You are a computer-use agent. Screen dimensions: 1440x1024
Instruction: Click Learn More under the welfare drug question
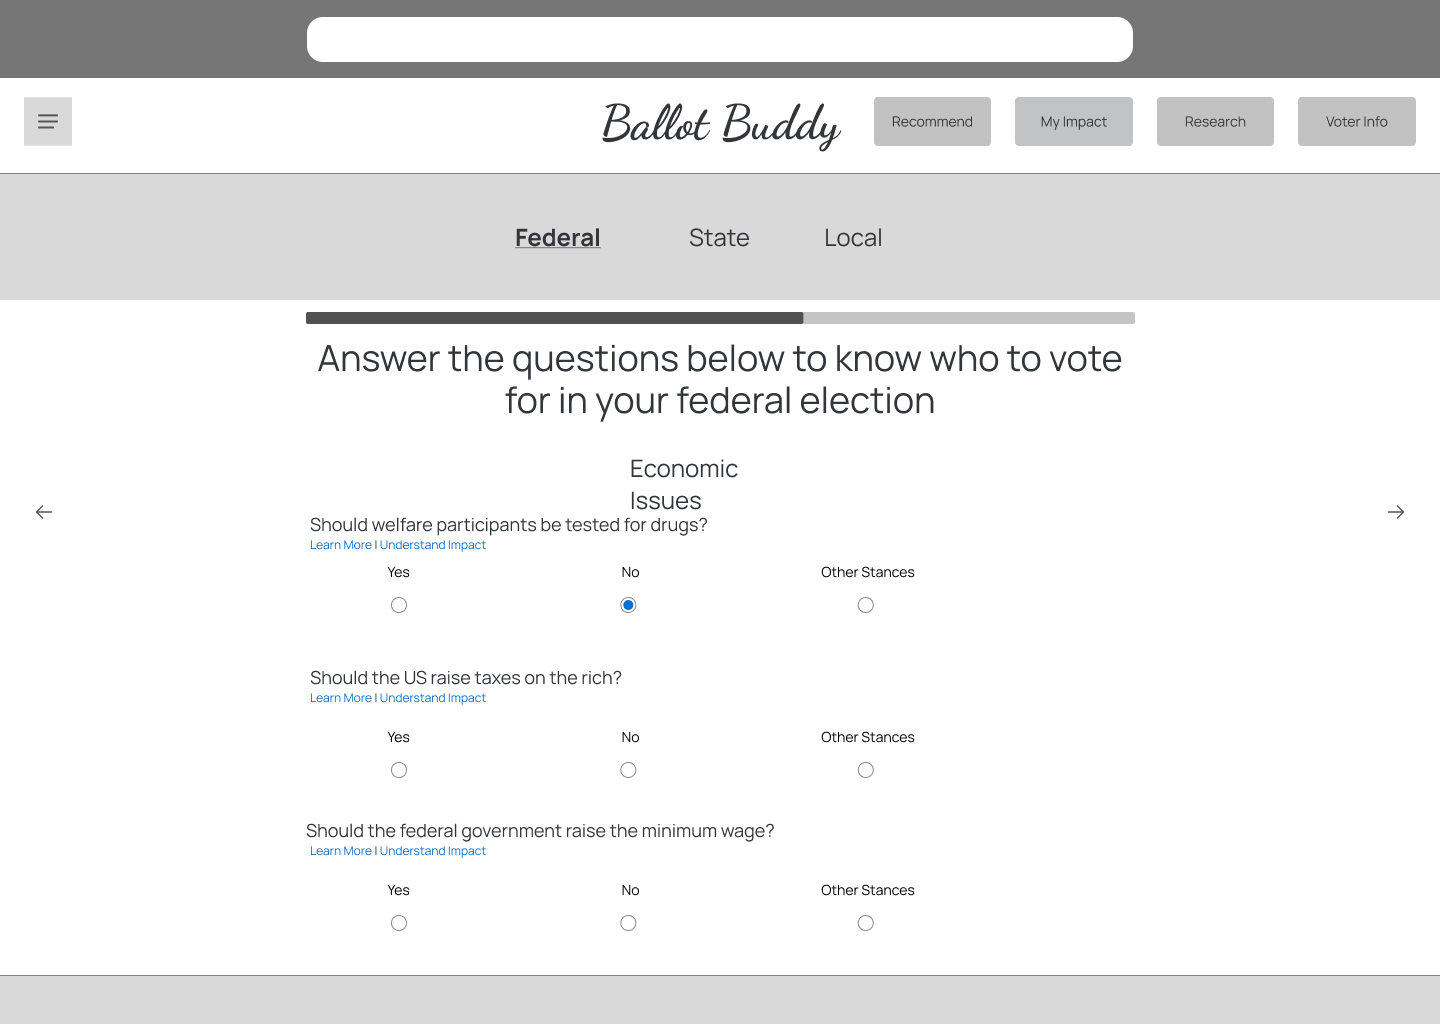[340, 544]
